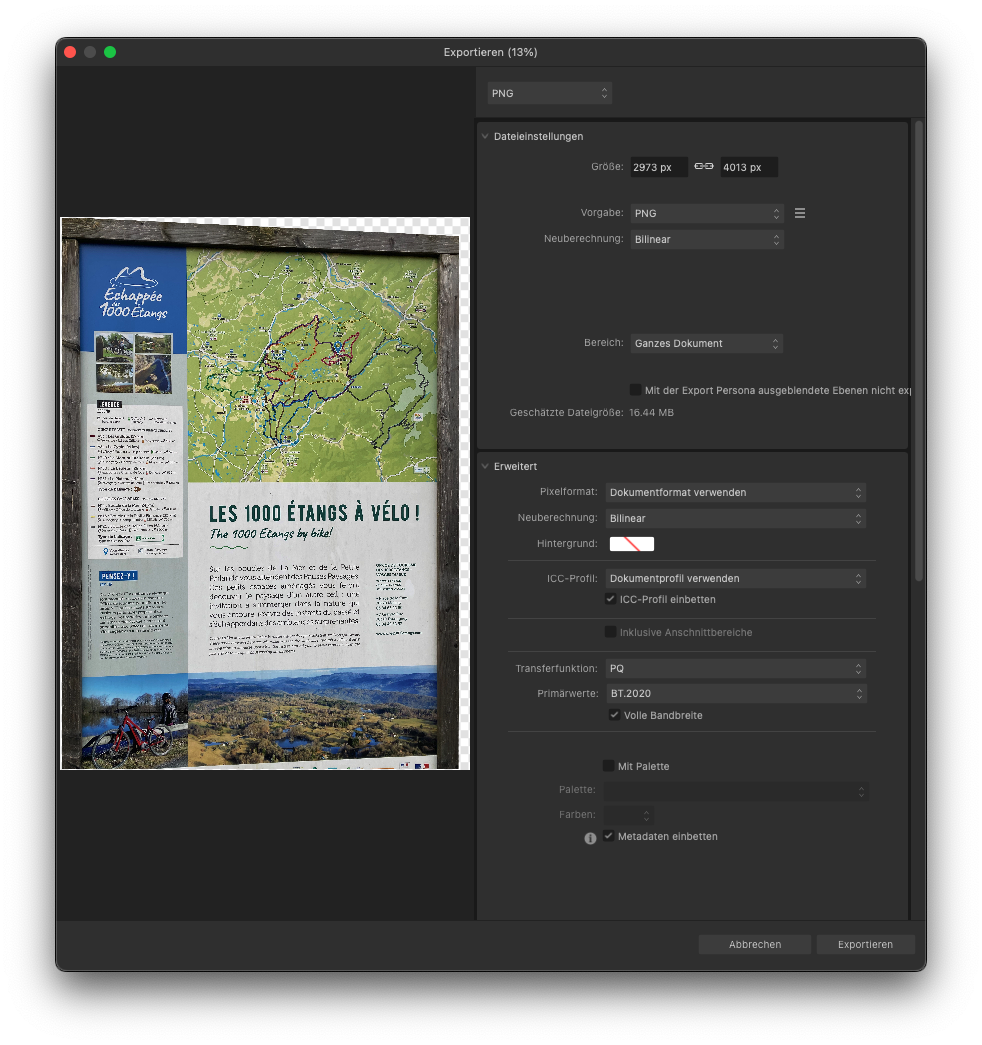982x1045 pixels.
Task: Click the Exportieren button
Action: pos(865,944)
